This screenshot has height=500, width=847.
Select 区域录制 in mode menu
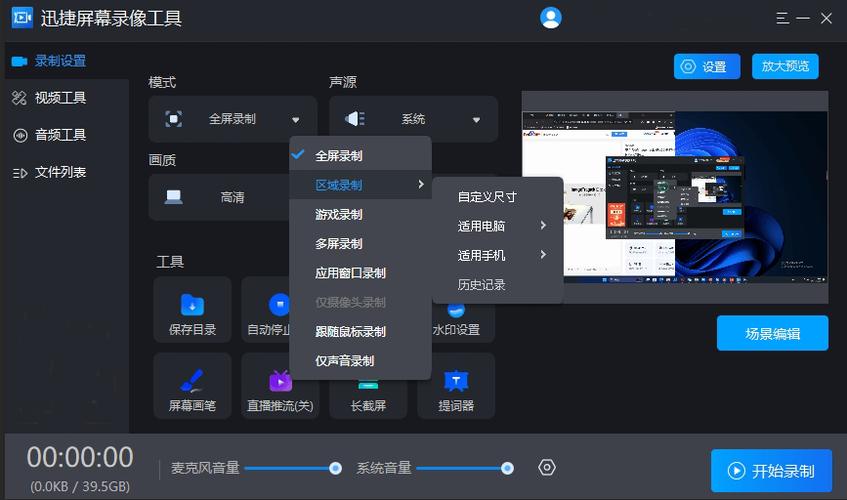coord(360,185)
